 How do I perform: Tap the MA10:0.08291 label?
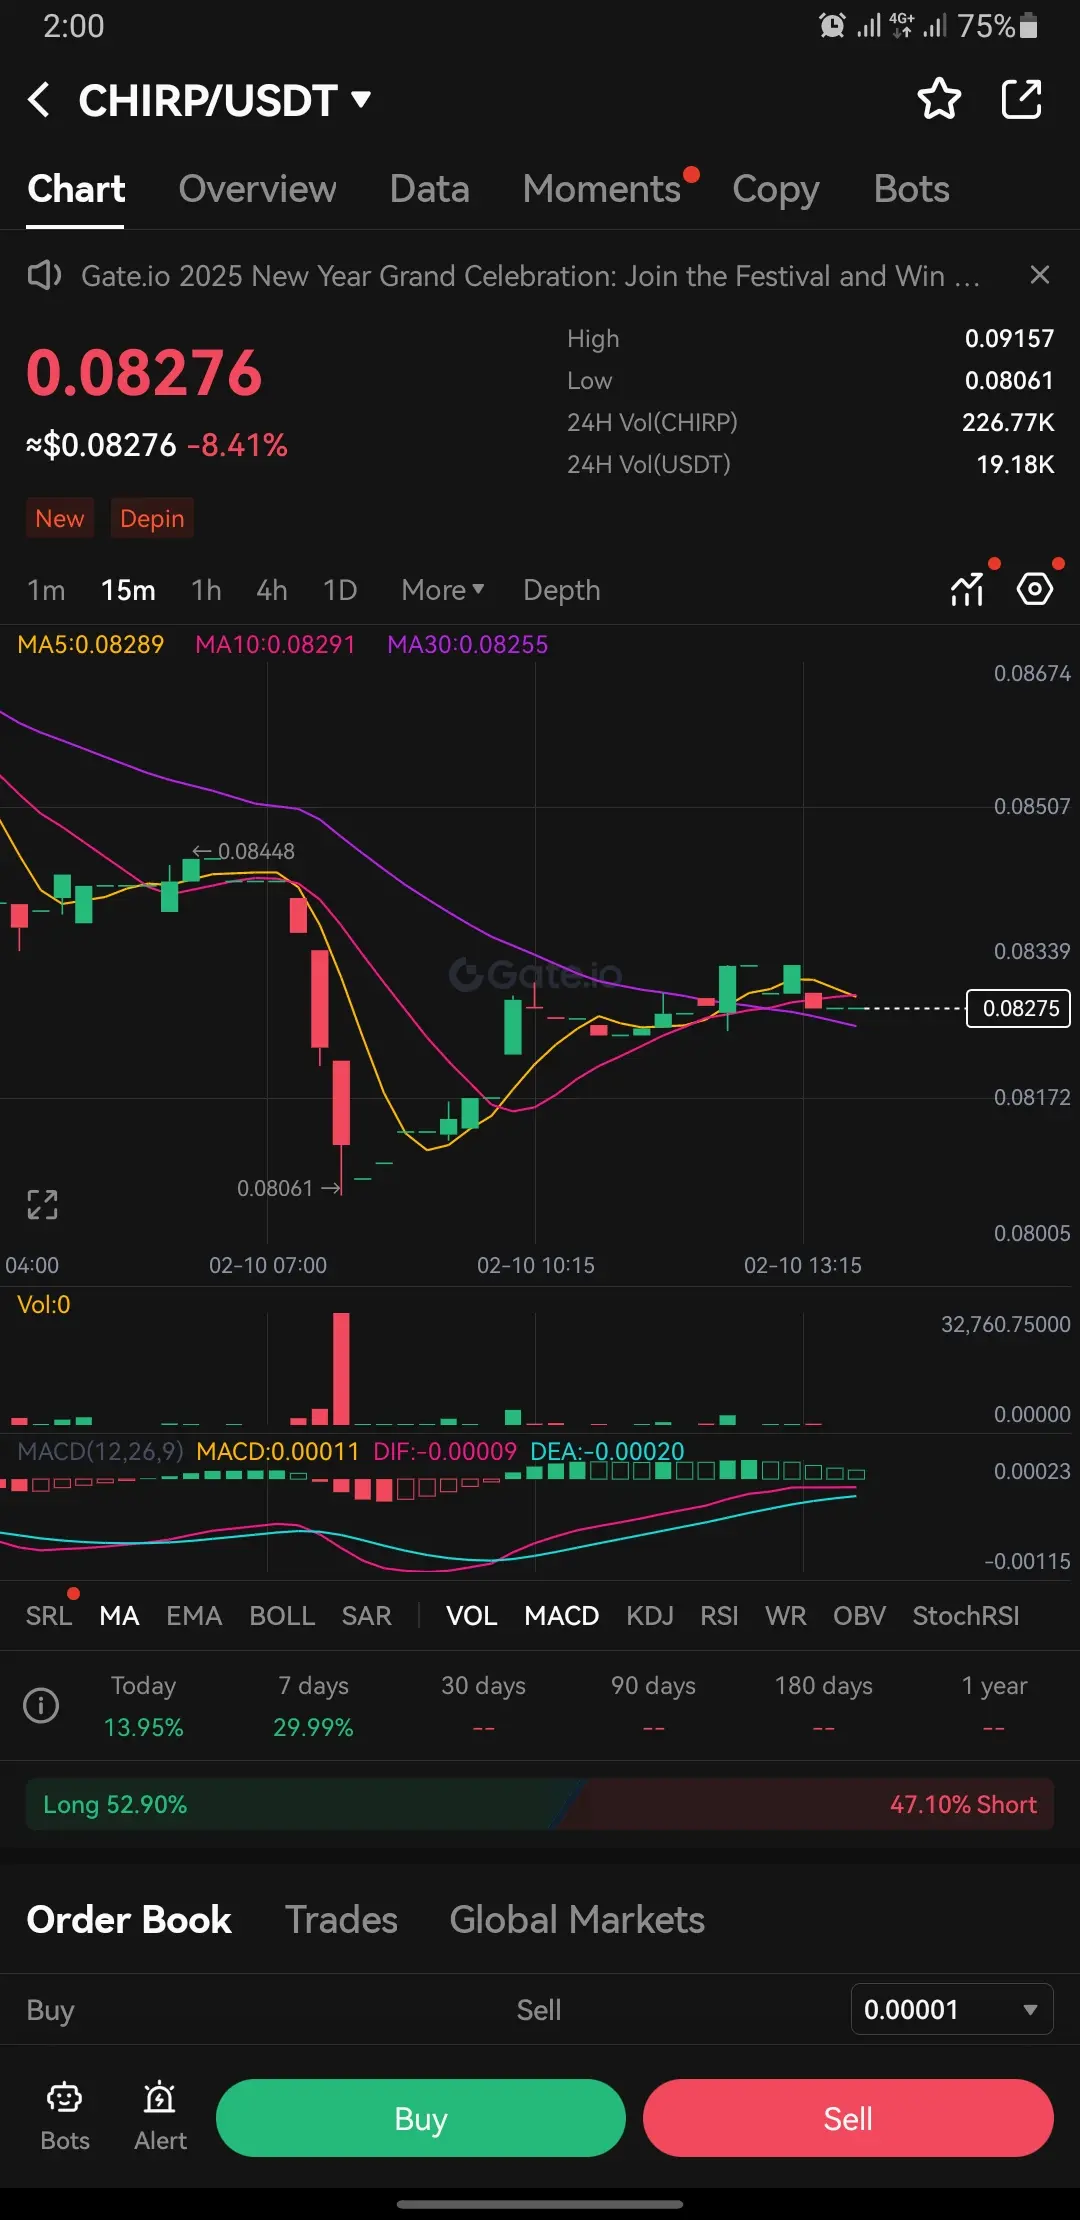point(275,644)
